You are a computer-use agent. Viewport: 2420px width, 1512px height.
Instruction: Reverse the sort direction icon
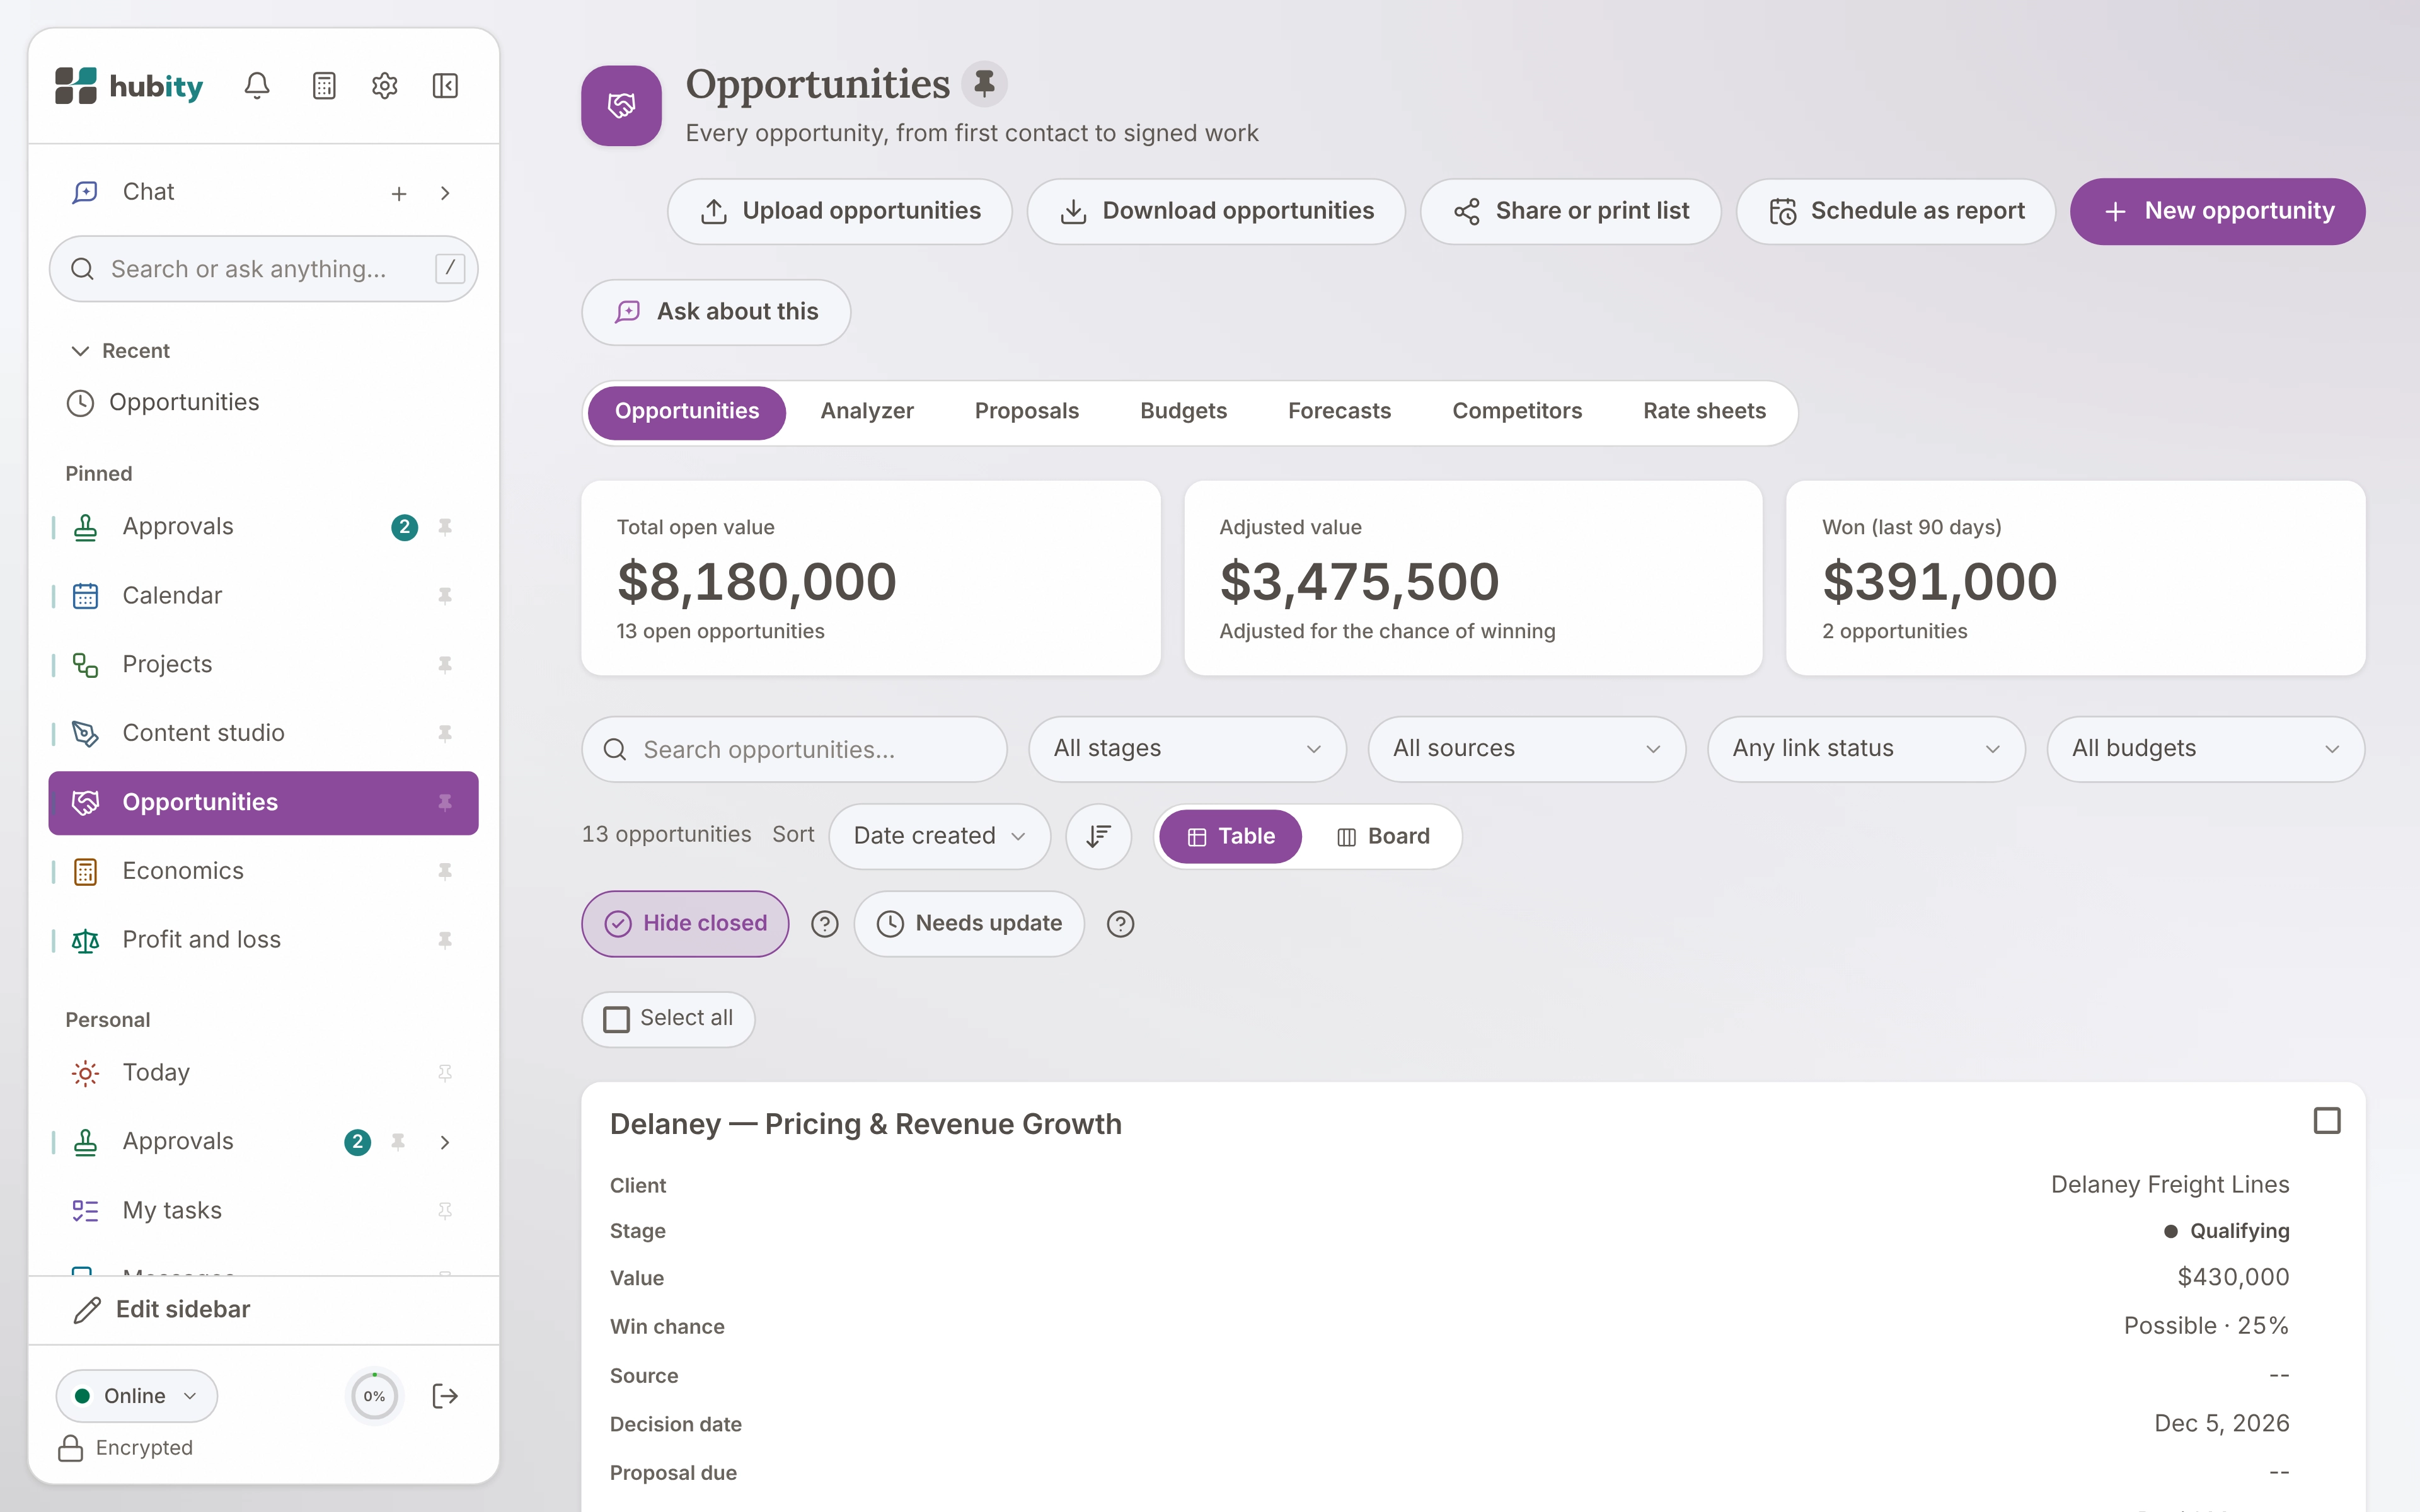(x=1098, y=836)
